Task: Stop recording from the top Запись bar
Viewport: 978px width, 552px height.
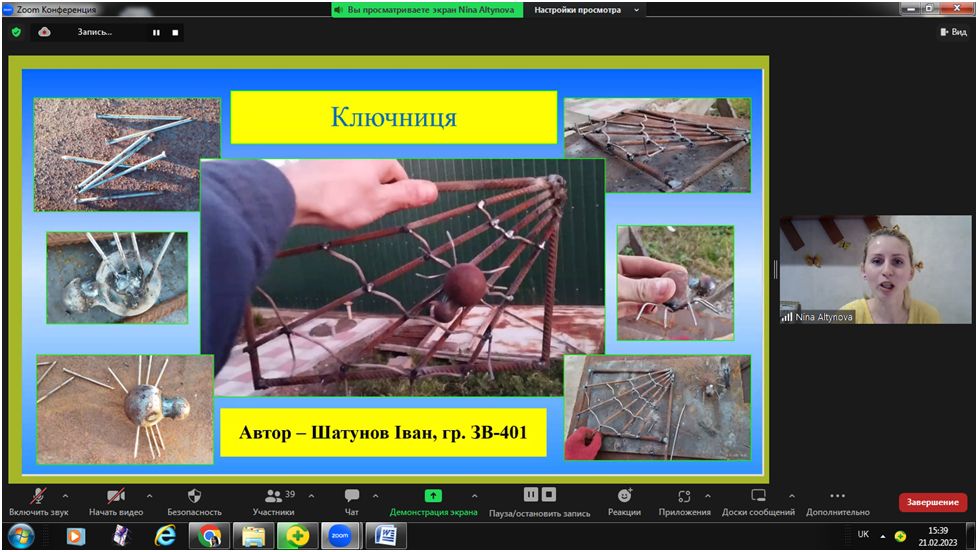Action: (x=175, y=32)
